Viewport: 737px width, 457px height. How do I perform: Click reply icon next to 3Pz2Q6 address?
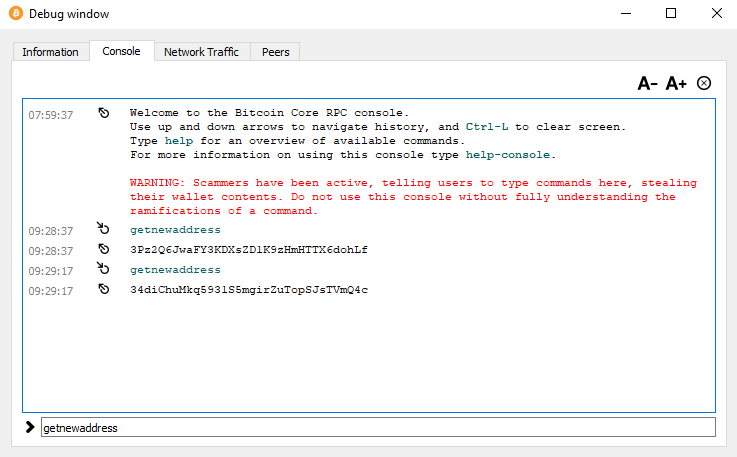point(103,249)
